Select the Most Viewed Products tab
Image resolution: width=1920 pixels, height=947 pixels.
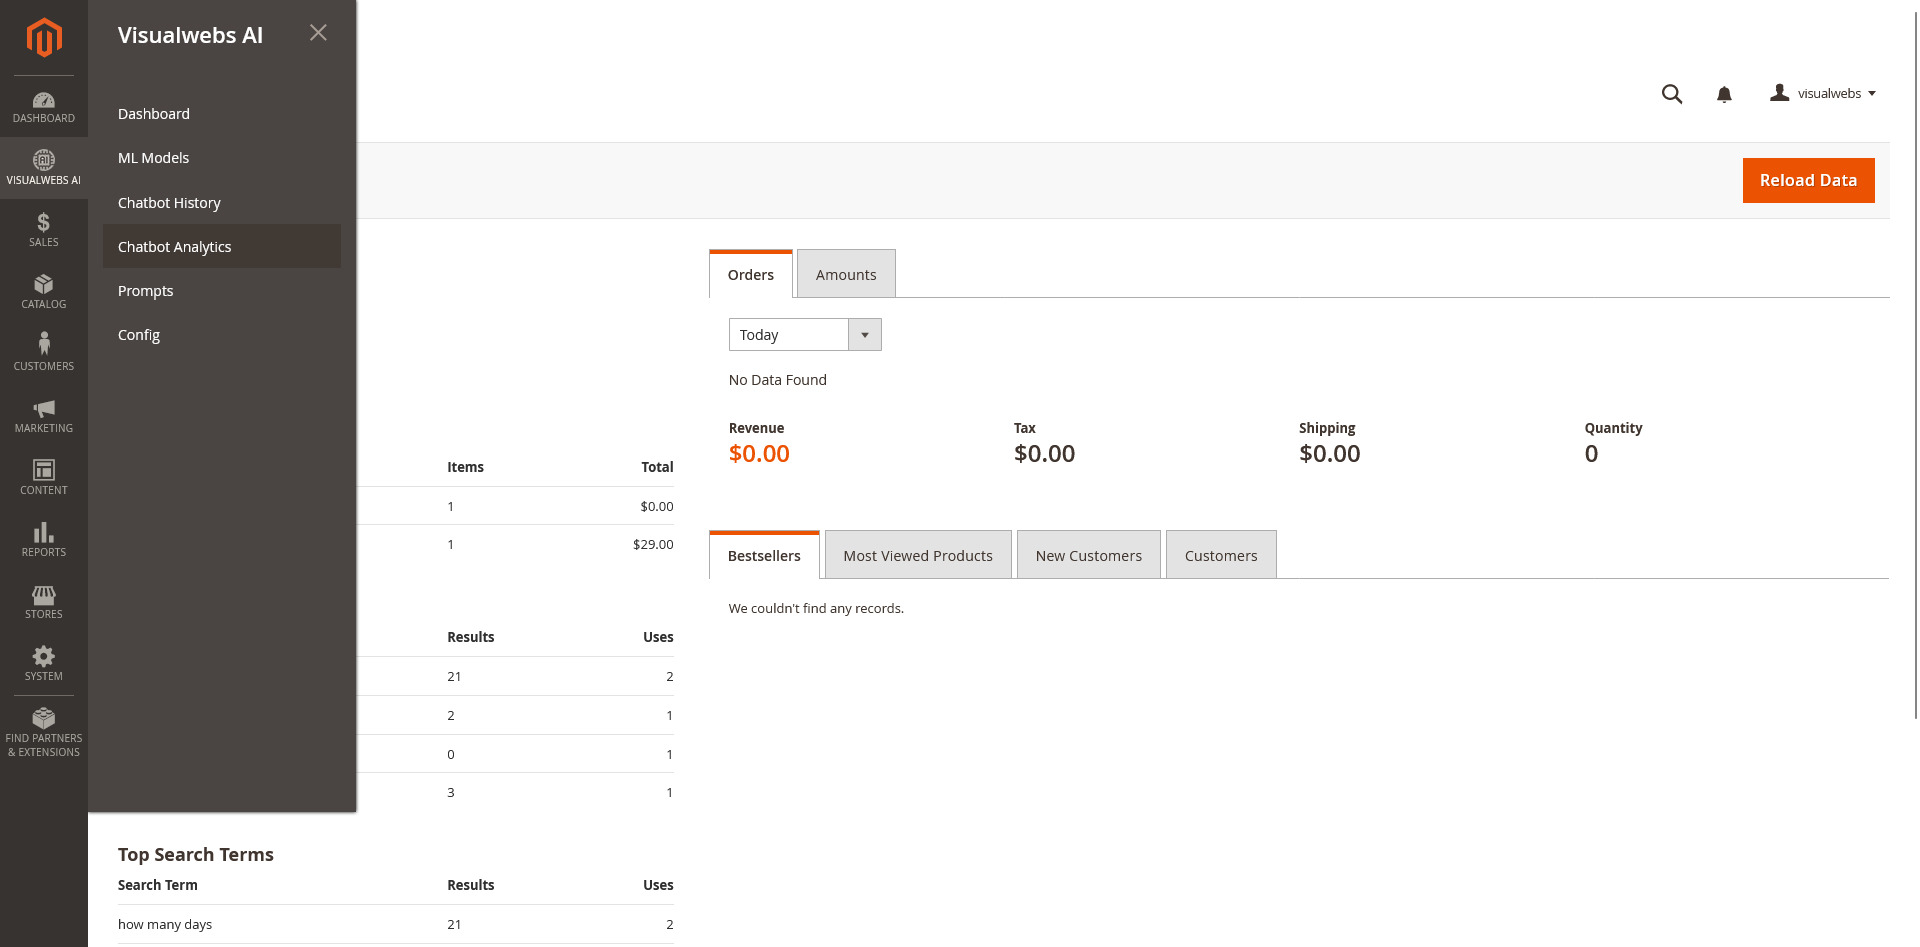918,555
